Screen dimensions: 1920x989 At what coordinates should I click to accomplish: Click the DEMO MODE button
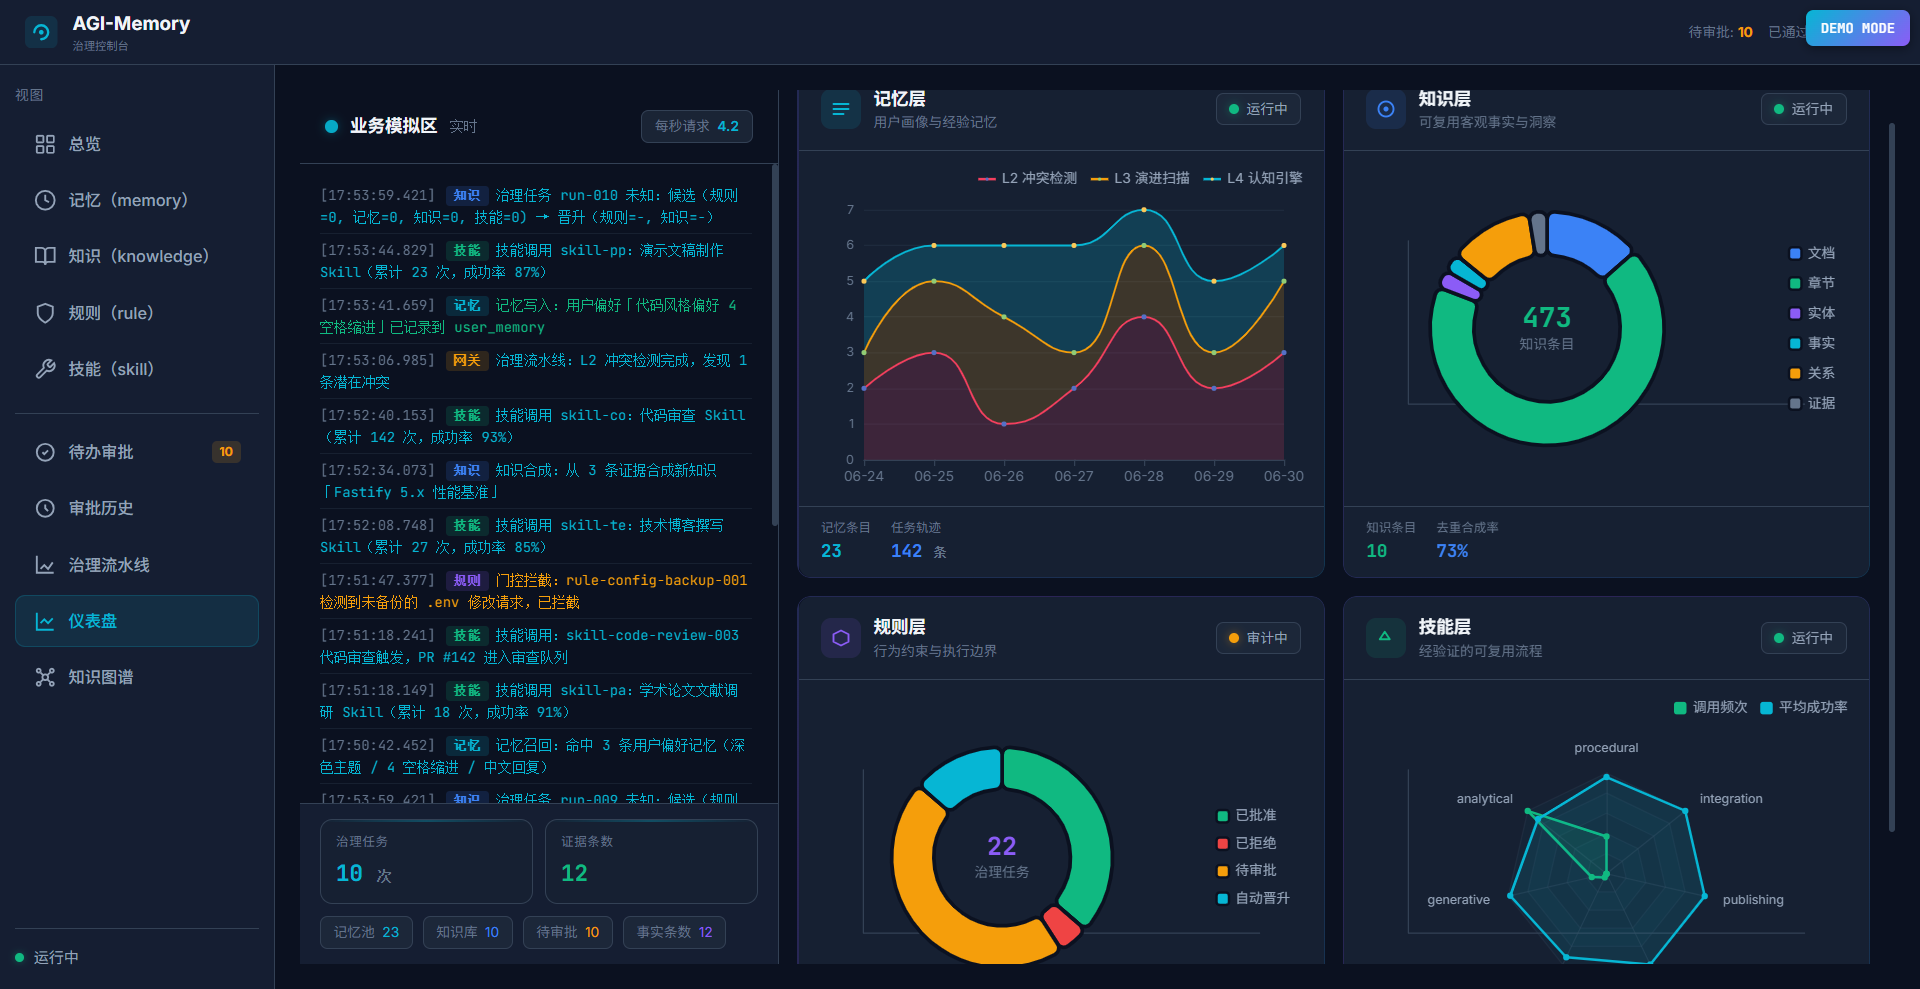click(1857, 28)
